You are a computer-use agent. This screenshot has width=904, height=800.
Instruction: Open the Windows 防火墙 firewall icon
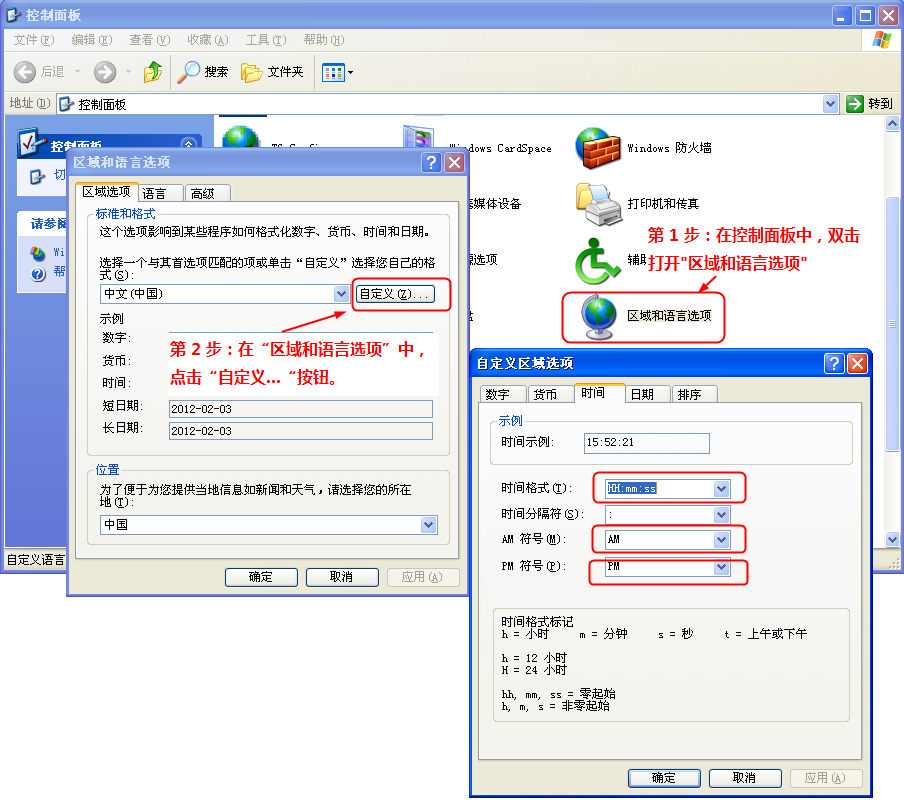(x=599, y=148)
